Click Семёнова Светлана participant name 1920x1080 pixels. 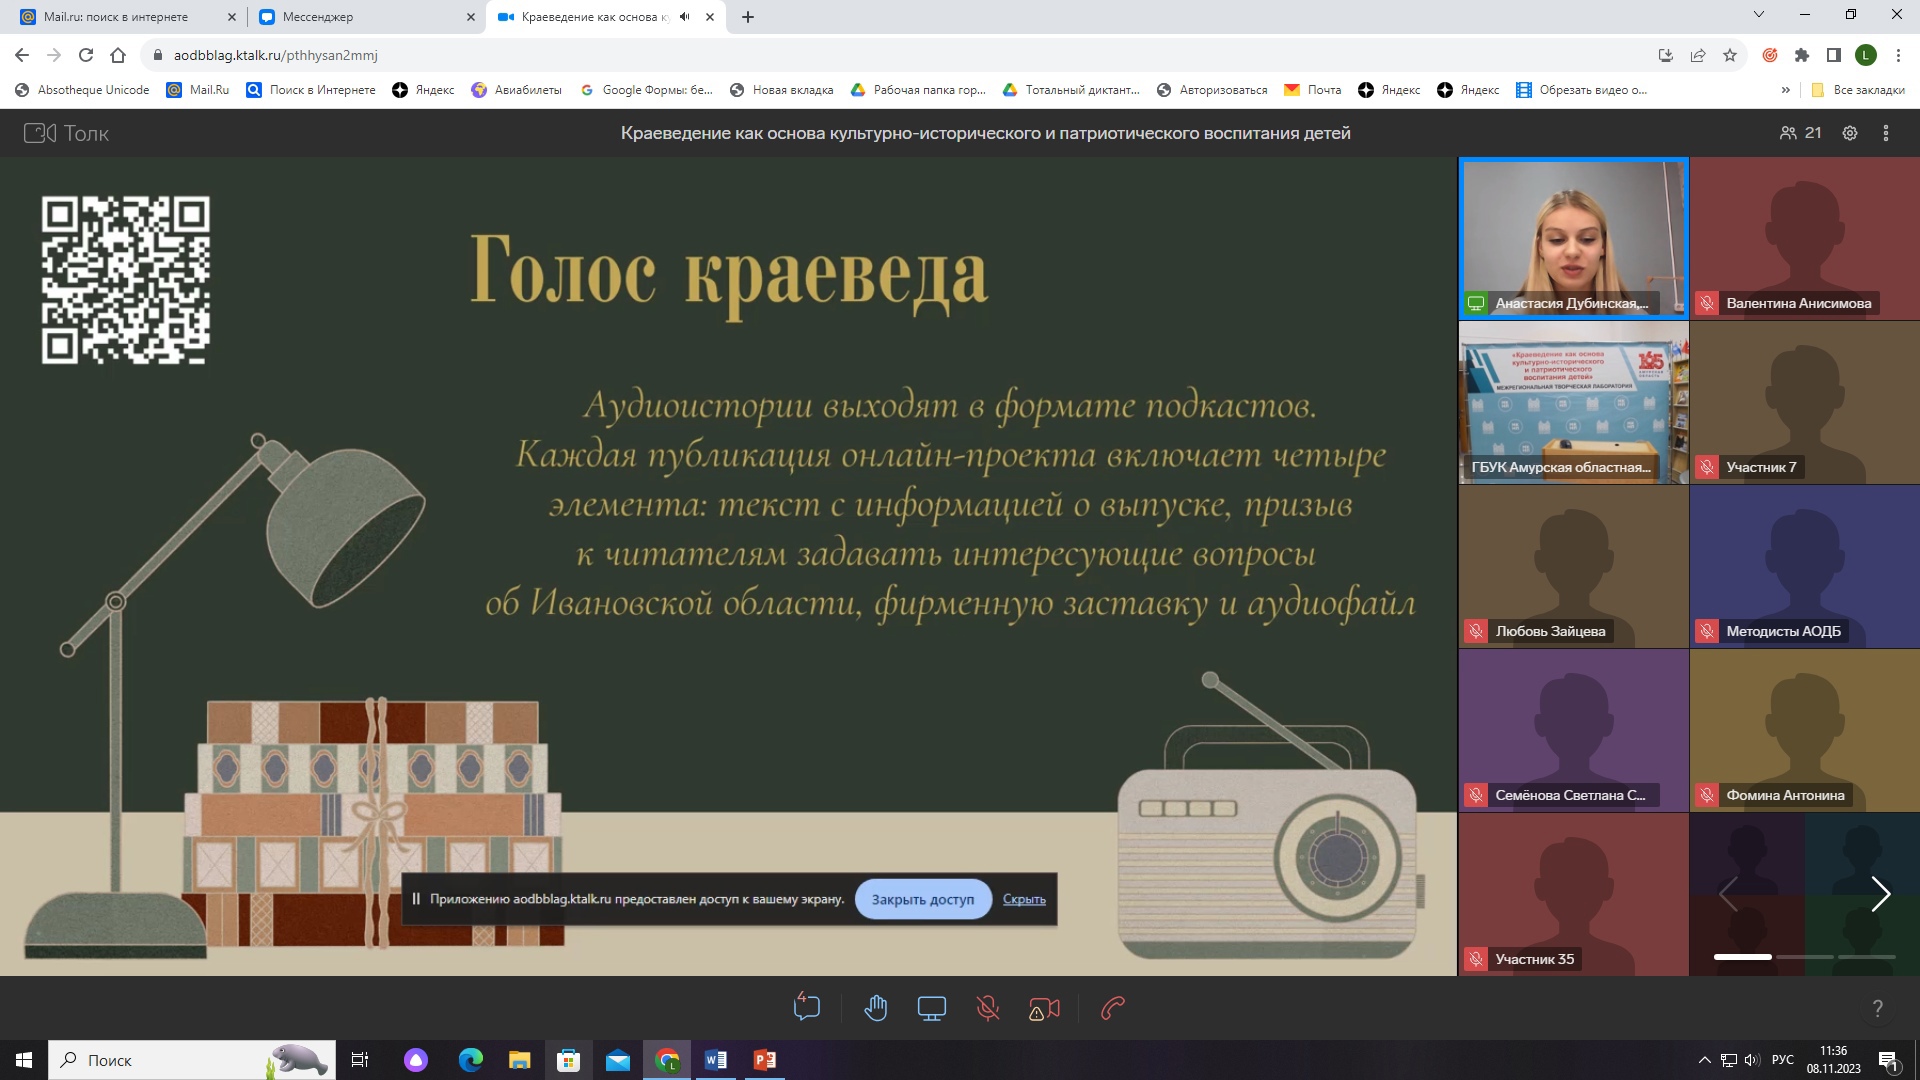tap(1570, 795)
